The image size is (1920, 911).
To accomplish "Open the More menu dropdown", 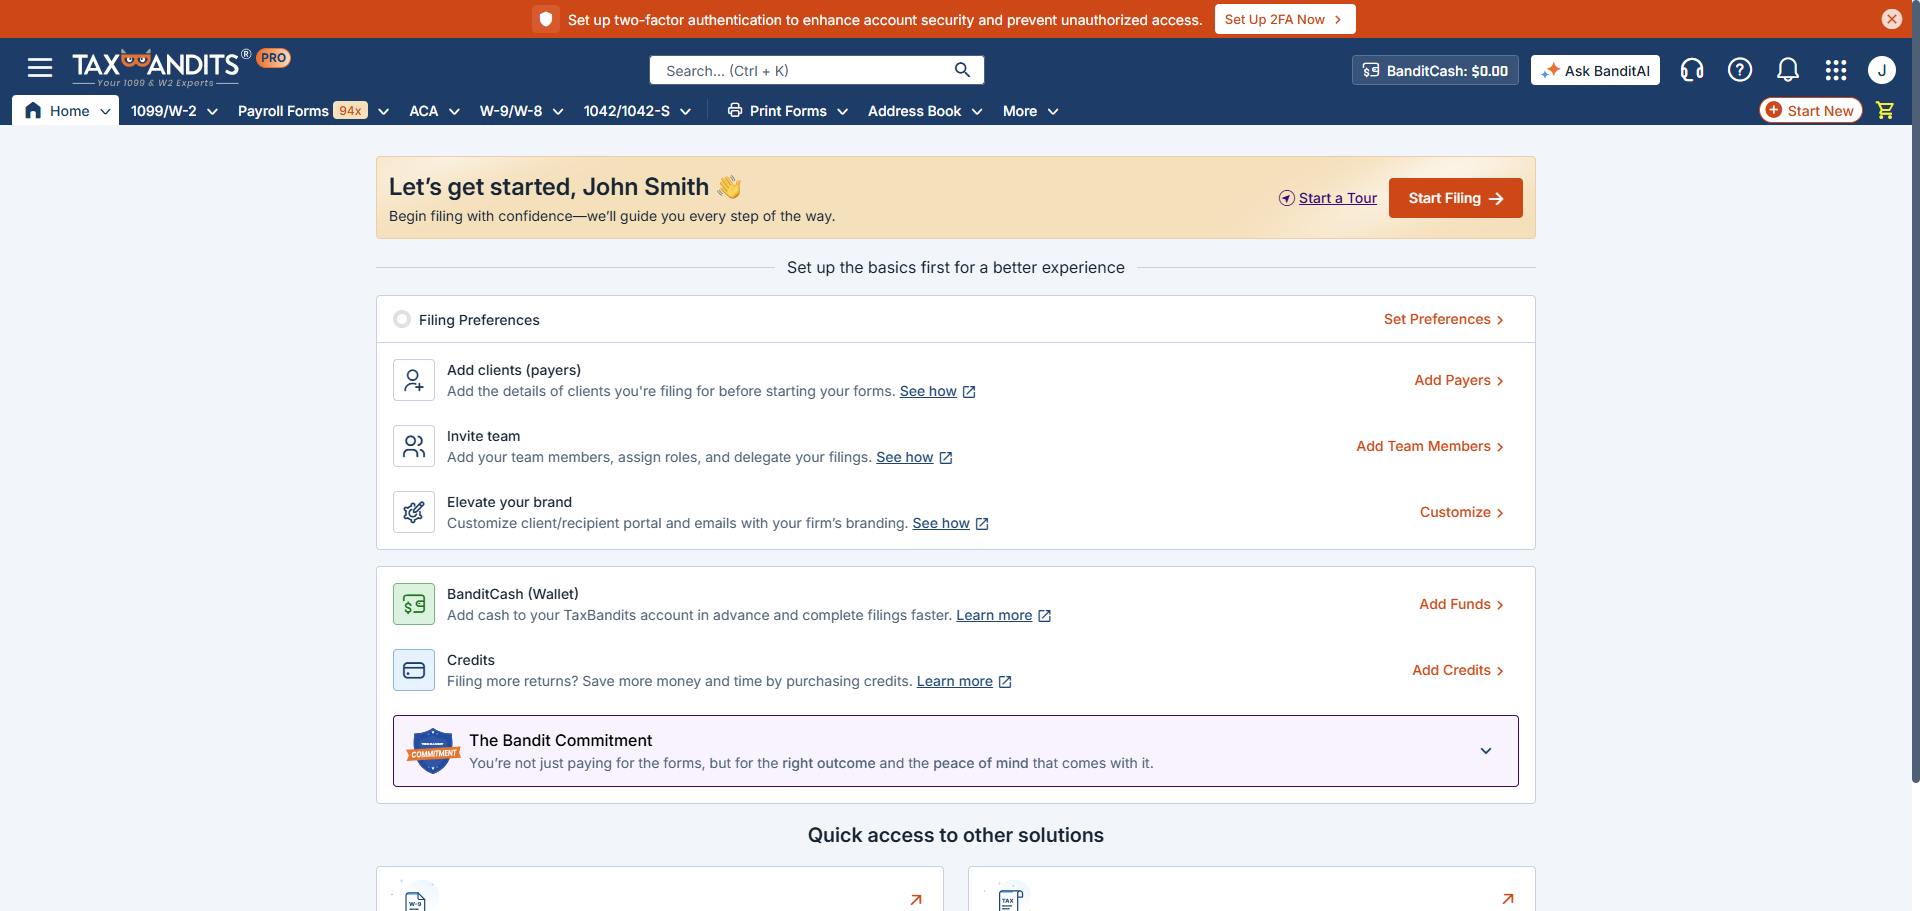I will pyautogui.click(x=1030, y=111).
